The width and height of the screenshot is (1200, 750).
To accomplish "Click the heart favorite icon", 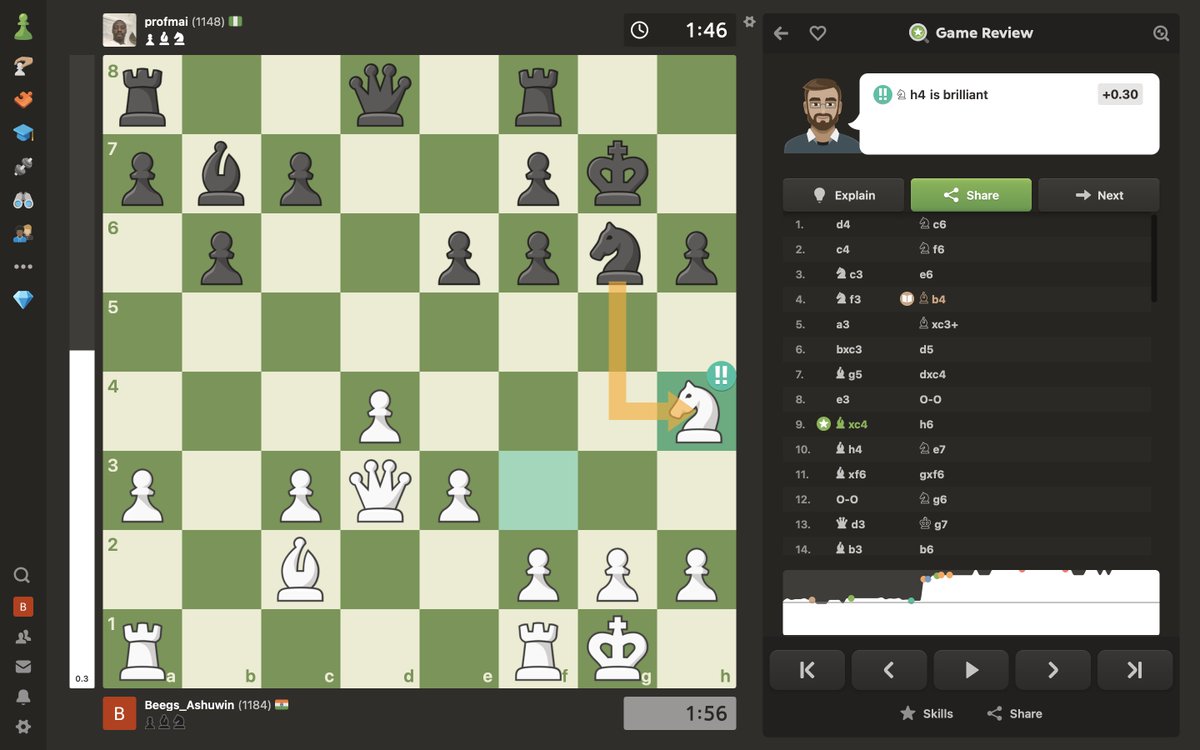I will [817, 33].
